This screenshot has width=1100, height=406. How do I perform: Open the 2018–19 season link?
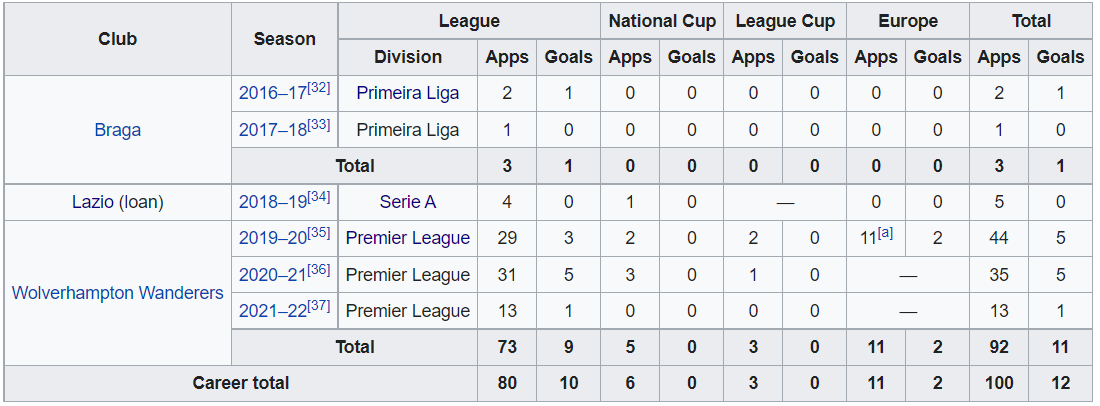click(273, 201)
